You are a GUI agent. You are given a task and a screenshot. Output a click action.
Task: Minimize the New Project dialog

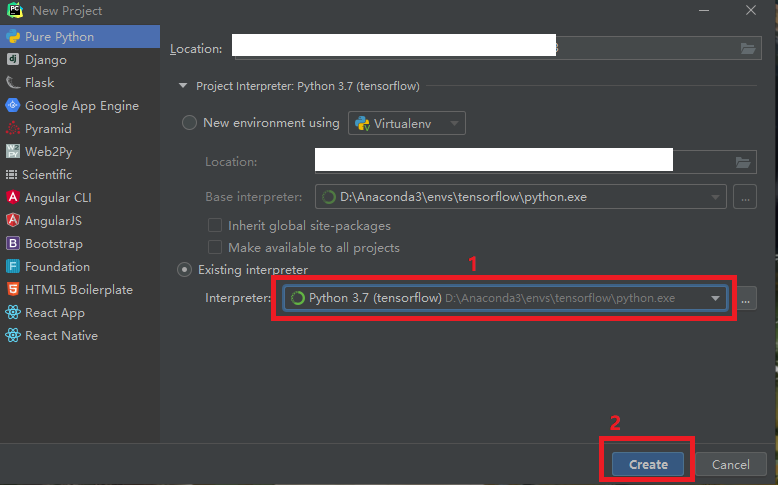tap(704, 10)
